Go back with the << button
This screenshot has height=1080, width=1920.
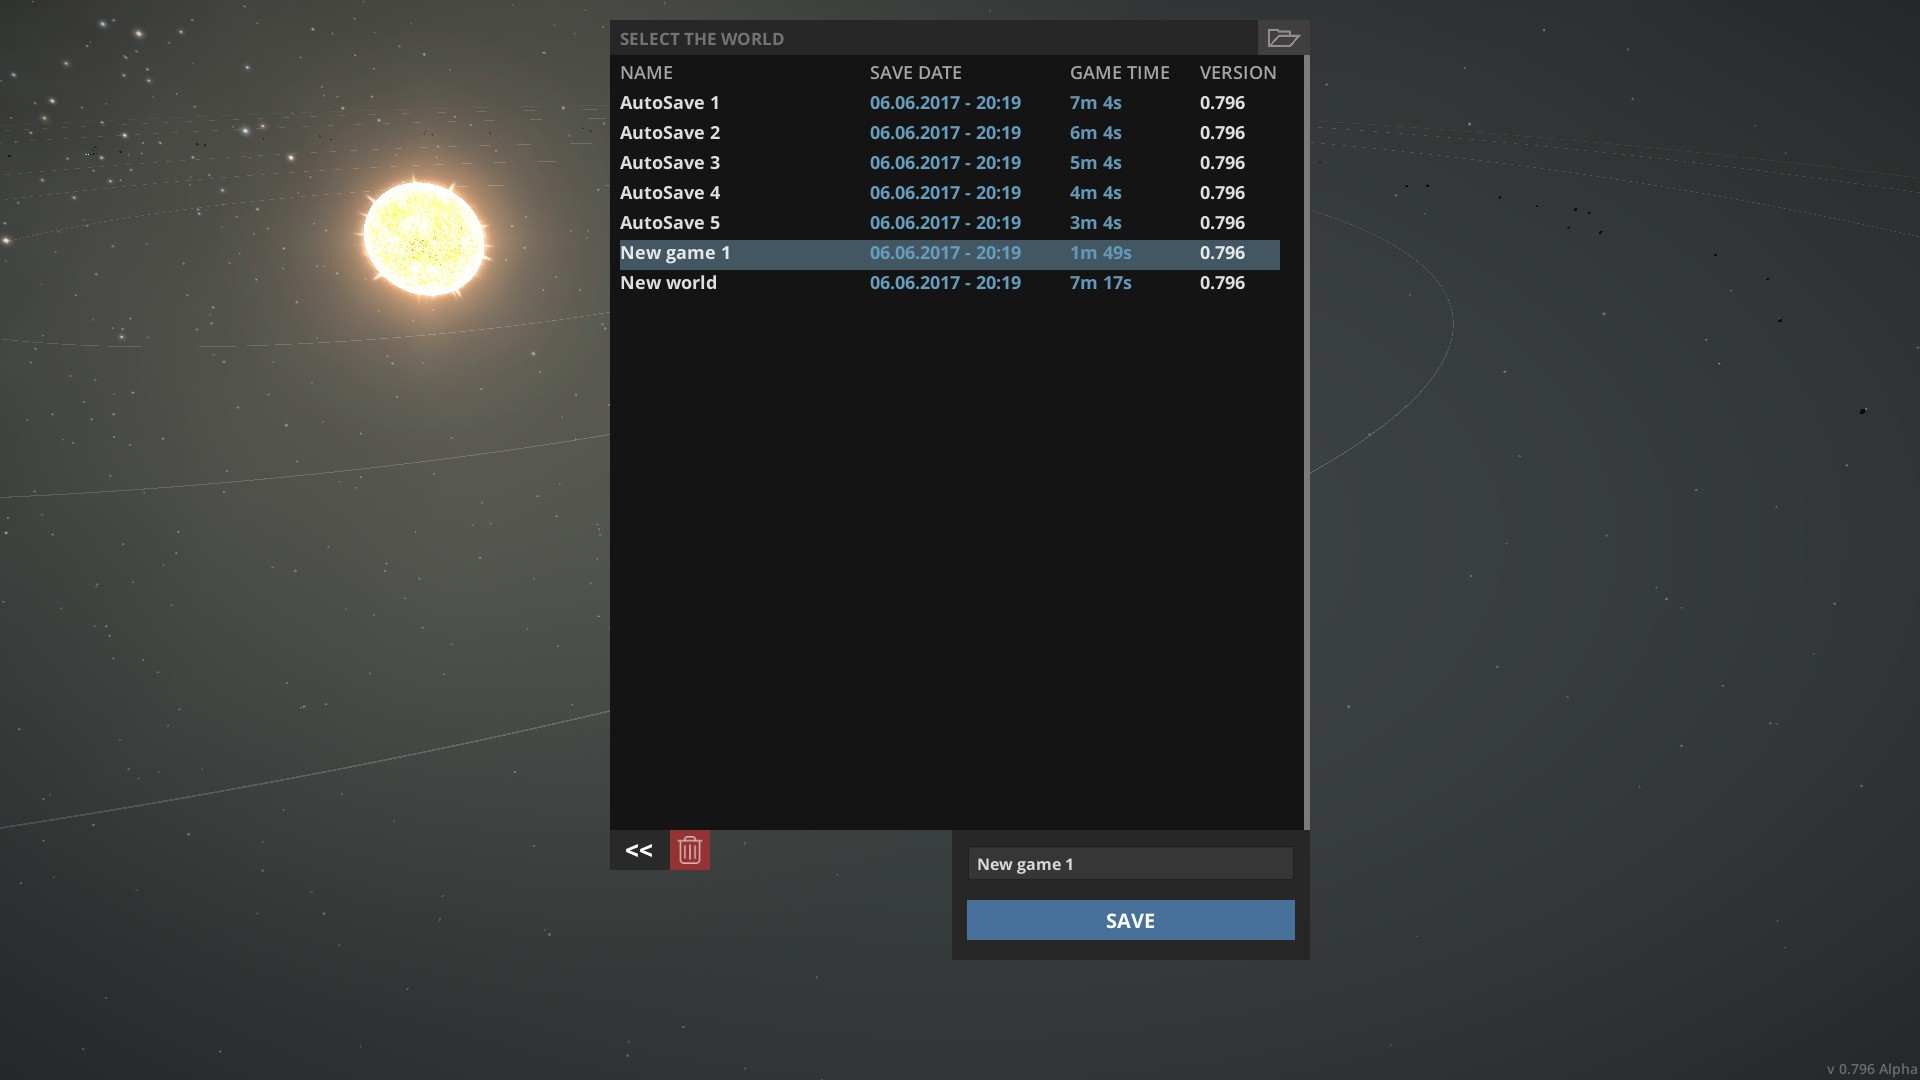(639, 850)
